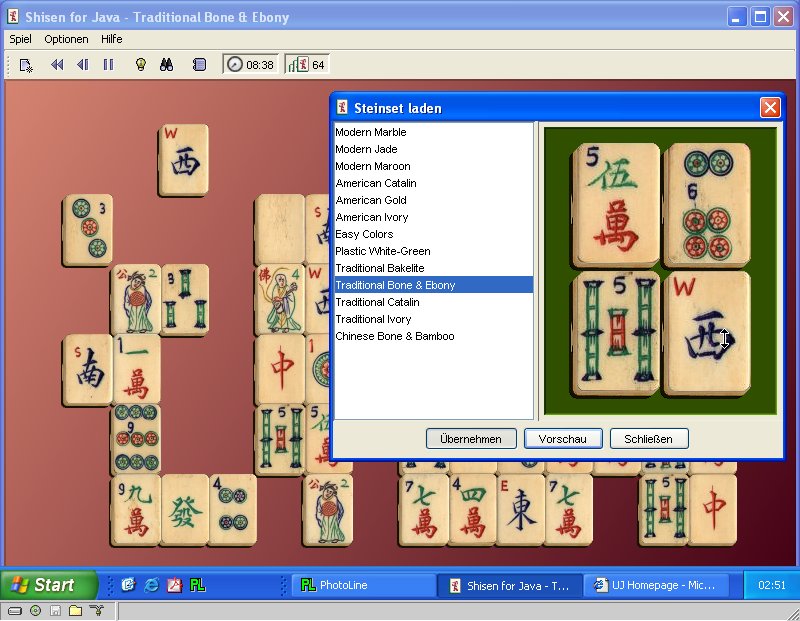Viewport: 800px width, 621px height.
Task: Open the Optionen menu
Action: point(66,39)
